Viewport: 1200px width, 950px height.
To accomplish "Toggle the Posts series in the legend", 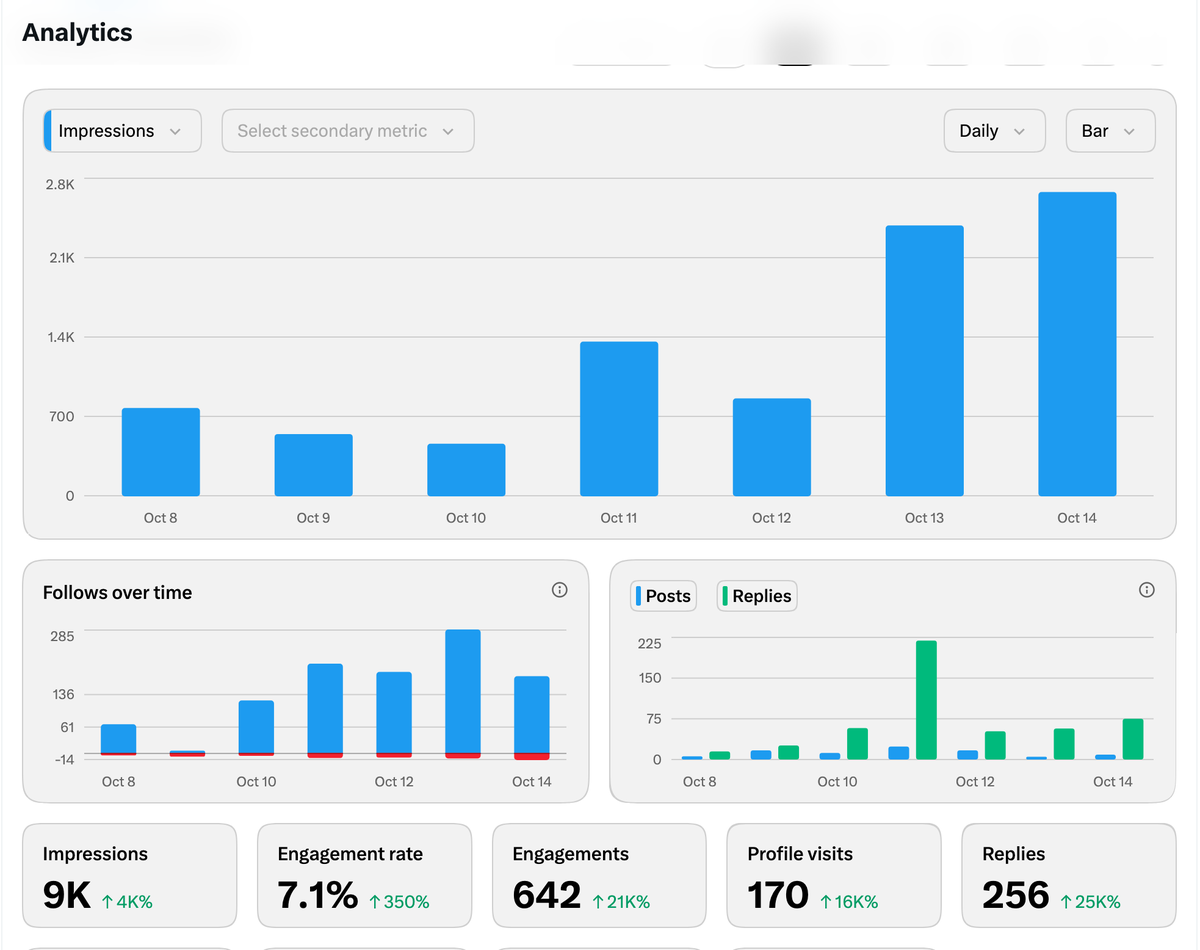I will click(663, 596).
